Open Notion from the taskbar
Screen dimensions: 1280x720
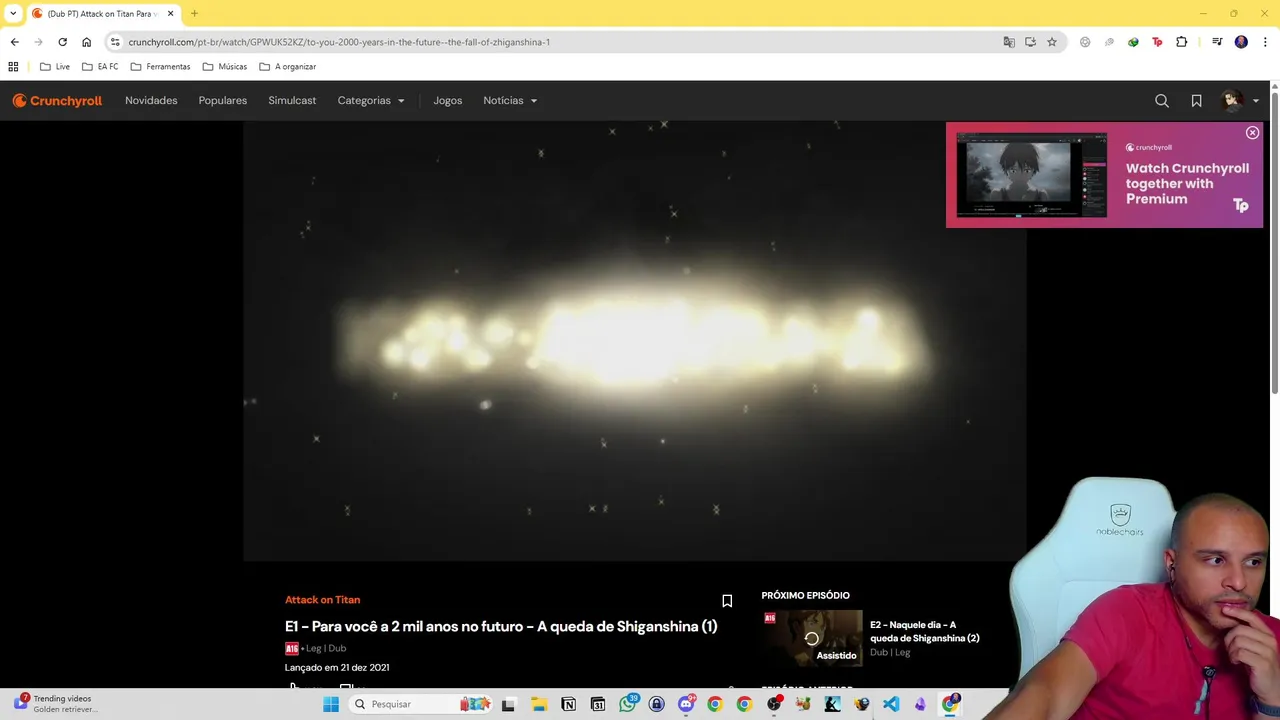568,704
